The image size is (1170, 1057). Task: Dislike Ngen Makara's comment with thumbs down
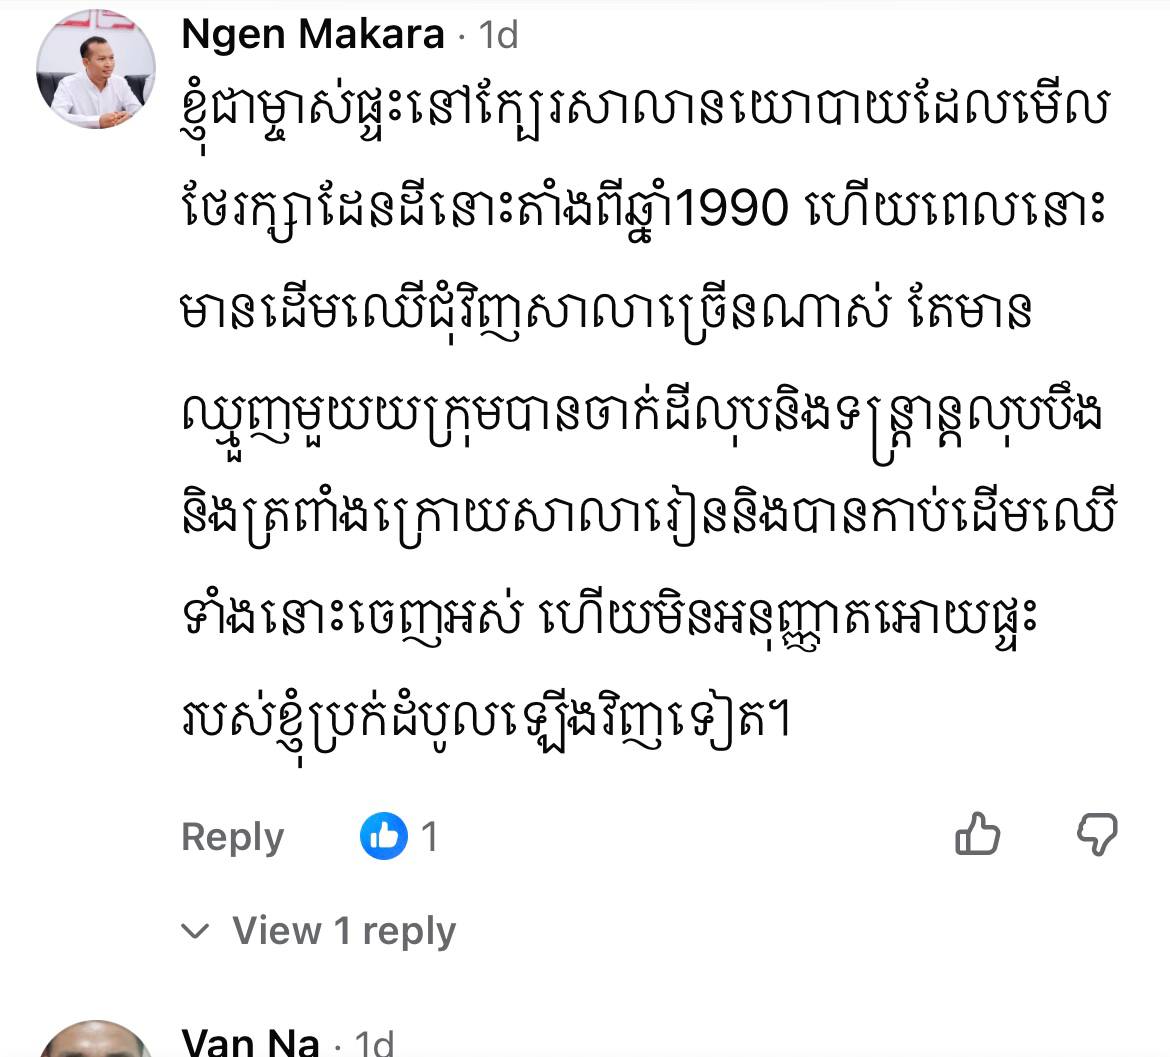point(1097,834)
